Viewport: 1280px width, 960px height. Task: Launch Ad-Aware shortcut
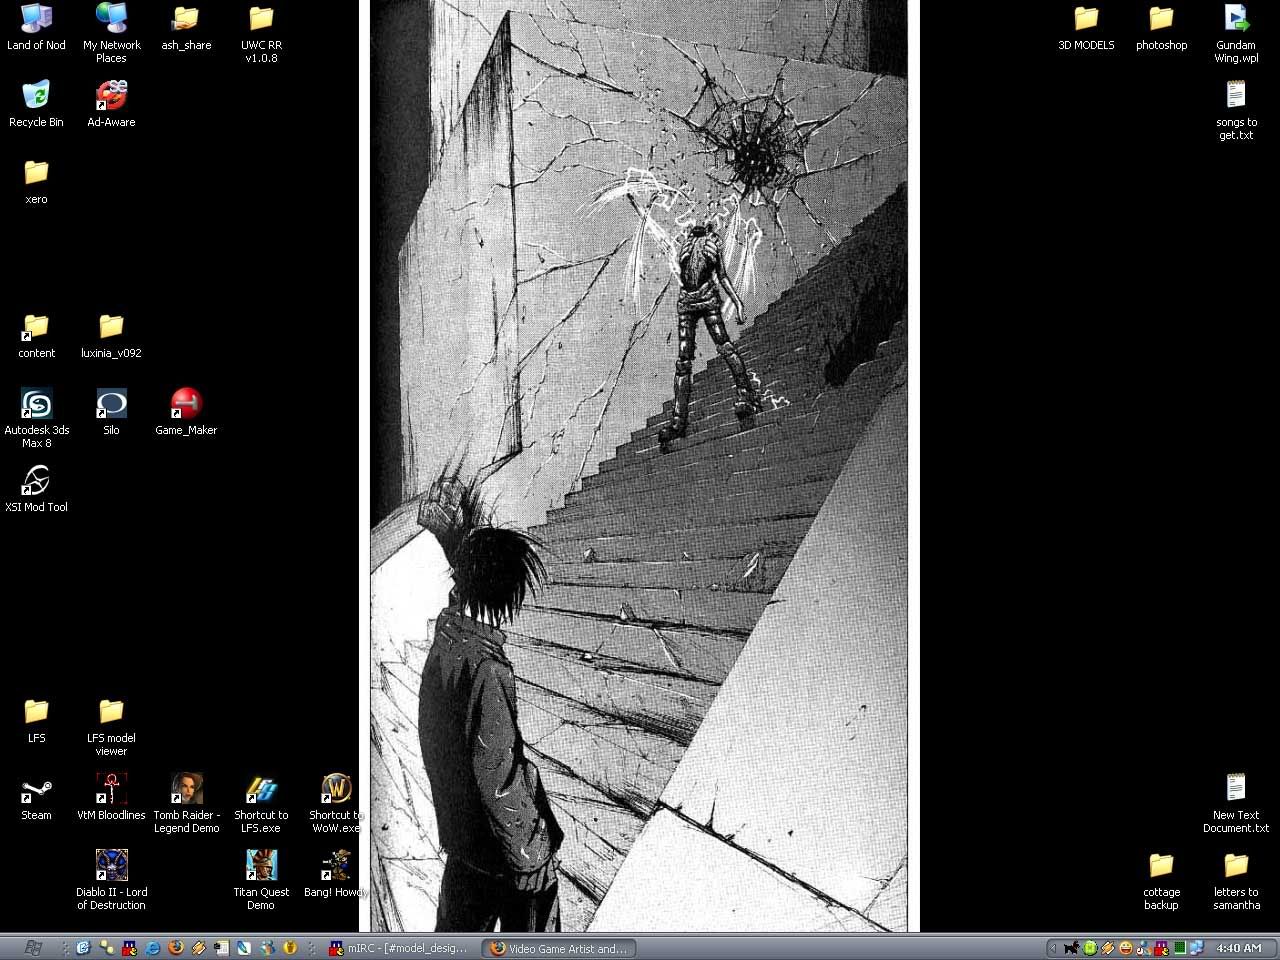[111, 104]
